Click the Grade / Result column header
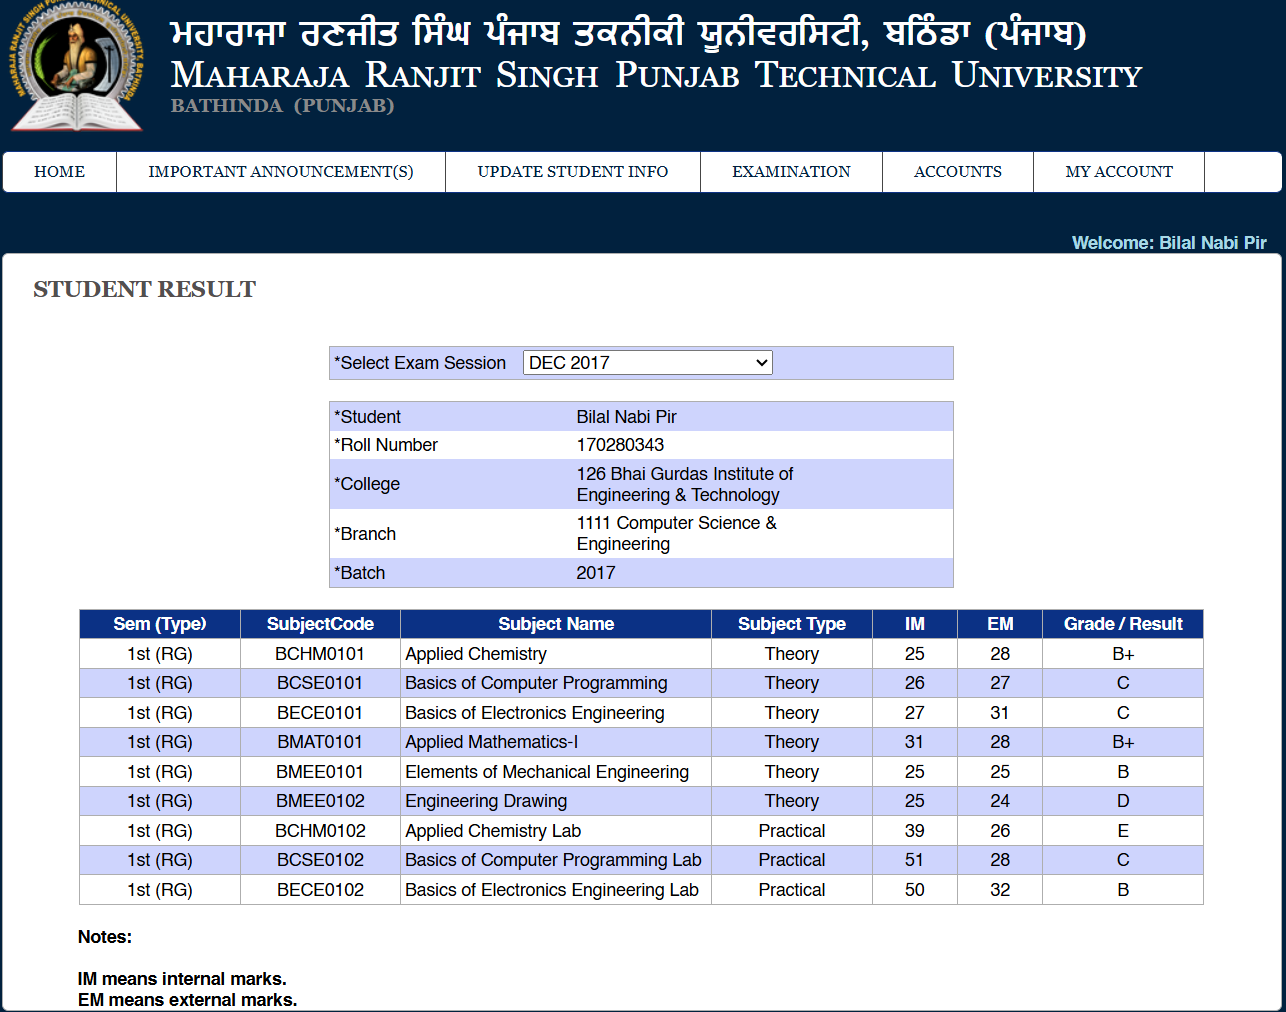This screenshot has height=1012, width=1286. tap(1122, 624)
